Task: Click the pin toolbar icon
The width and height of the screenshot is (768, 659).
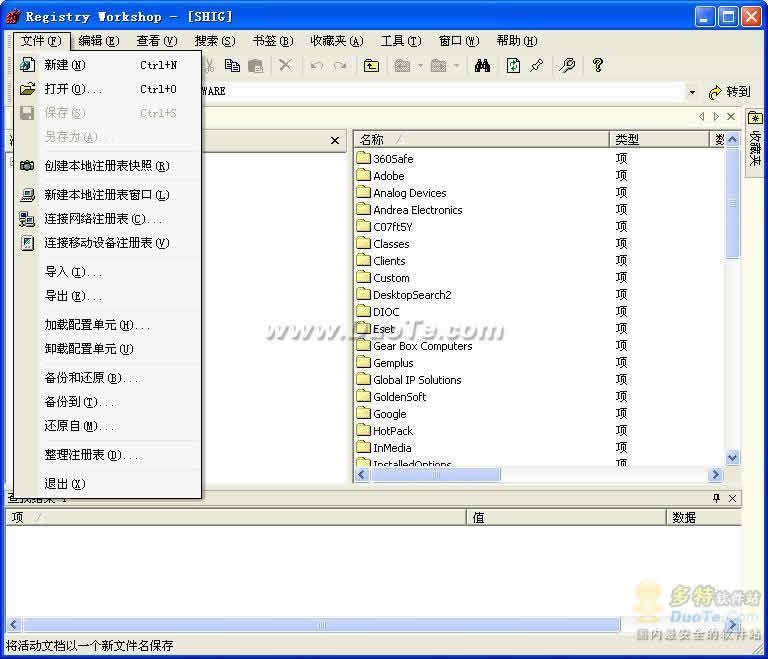Action: [x=537, y=65]
